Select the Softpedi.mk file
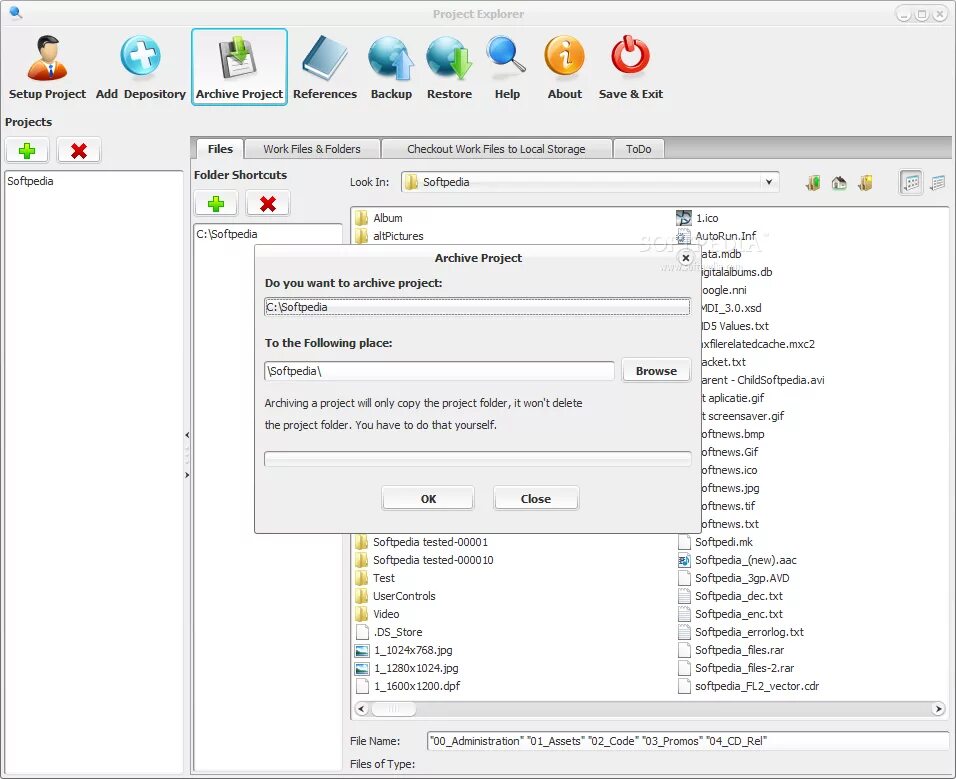The height and width of the screenshot is (779, 956). 715,542
